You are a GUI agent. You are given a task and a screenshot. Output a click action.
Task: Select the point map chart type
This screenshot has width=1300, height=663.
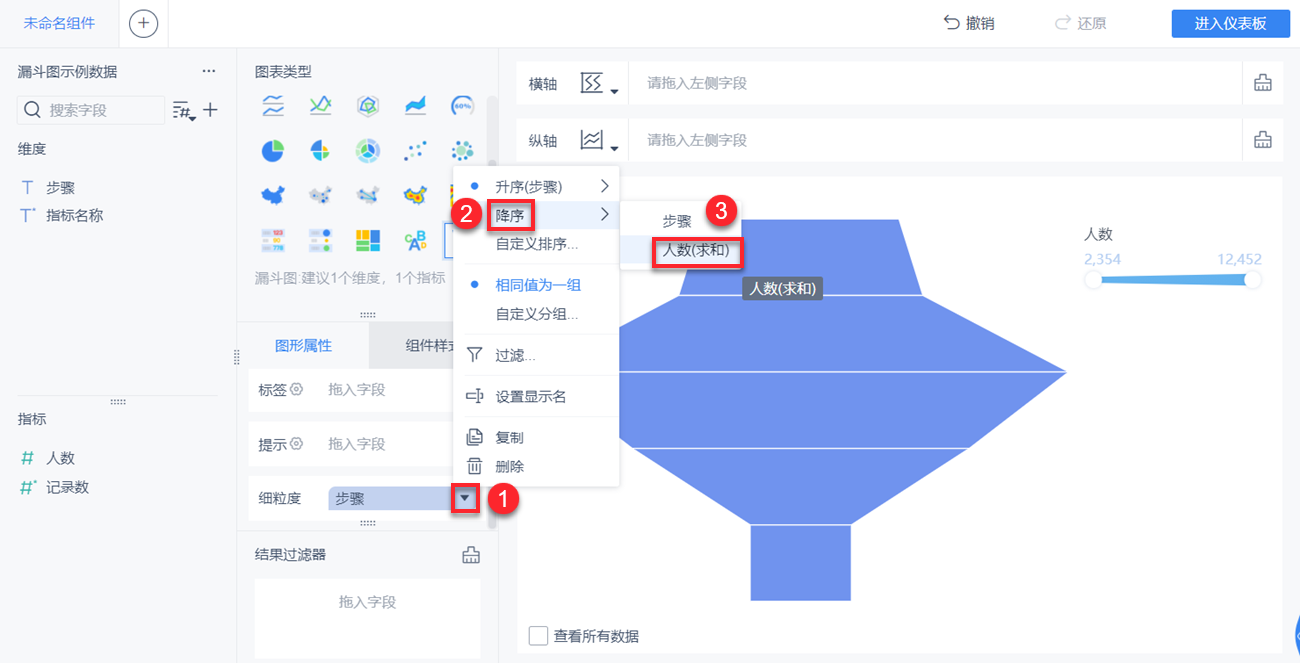coord(320,195)
